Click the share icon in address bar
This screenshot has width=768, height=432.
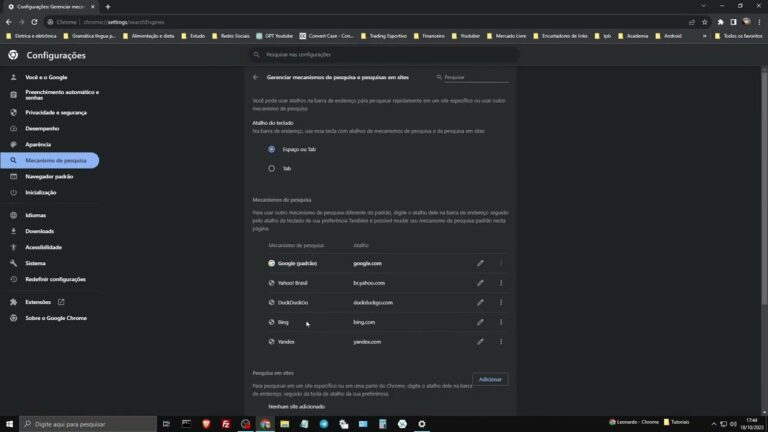(x=692, y=22)
